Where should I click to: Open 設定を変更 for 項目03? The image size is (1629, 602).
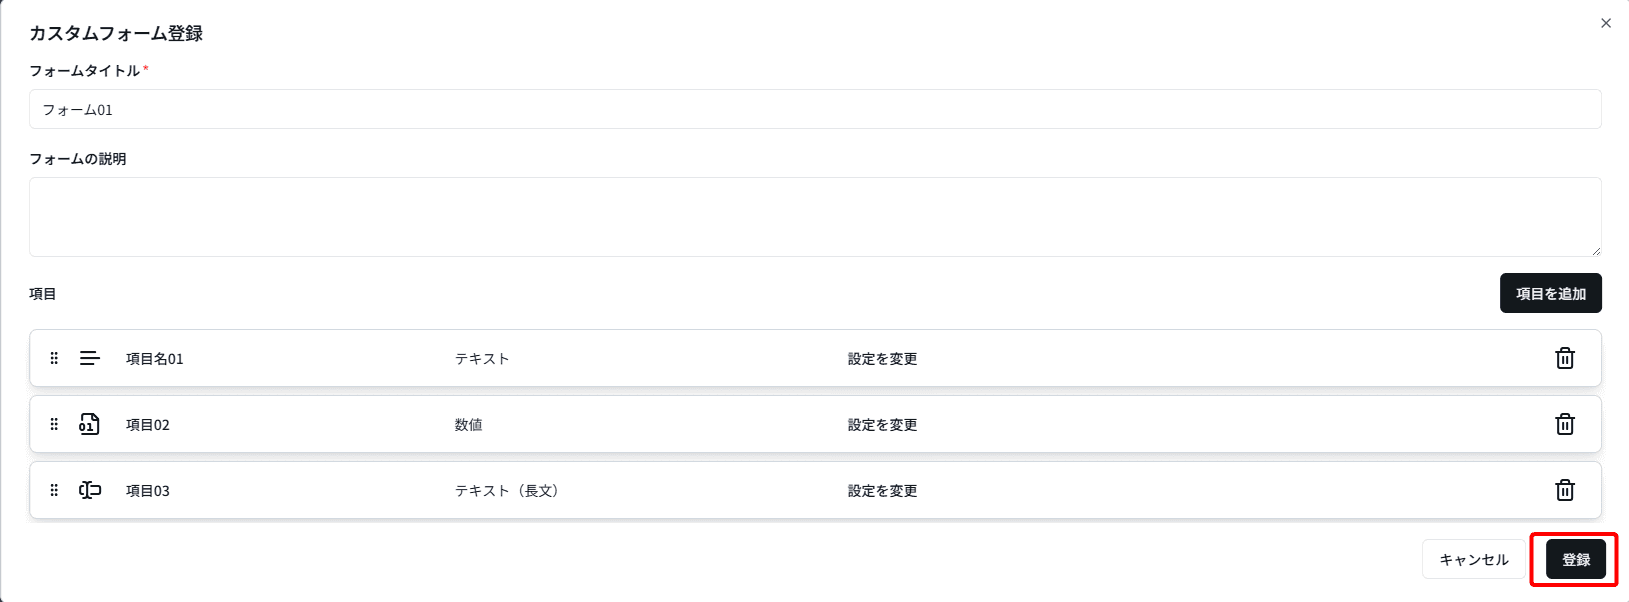882,491
